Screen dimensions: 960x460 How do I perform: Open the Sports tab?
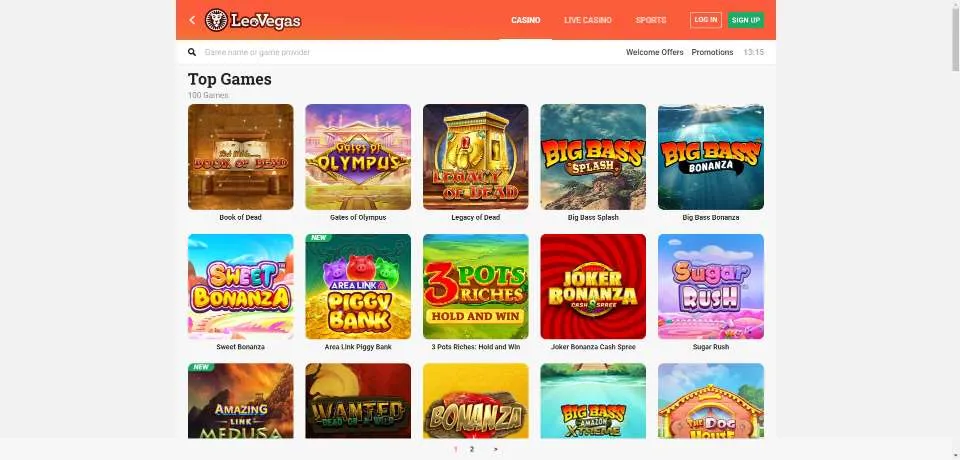pos(651,20)
